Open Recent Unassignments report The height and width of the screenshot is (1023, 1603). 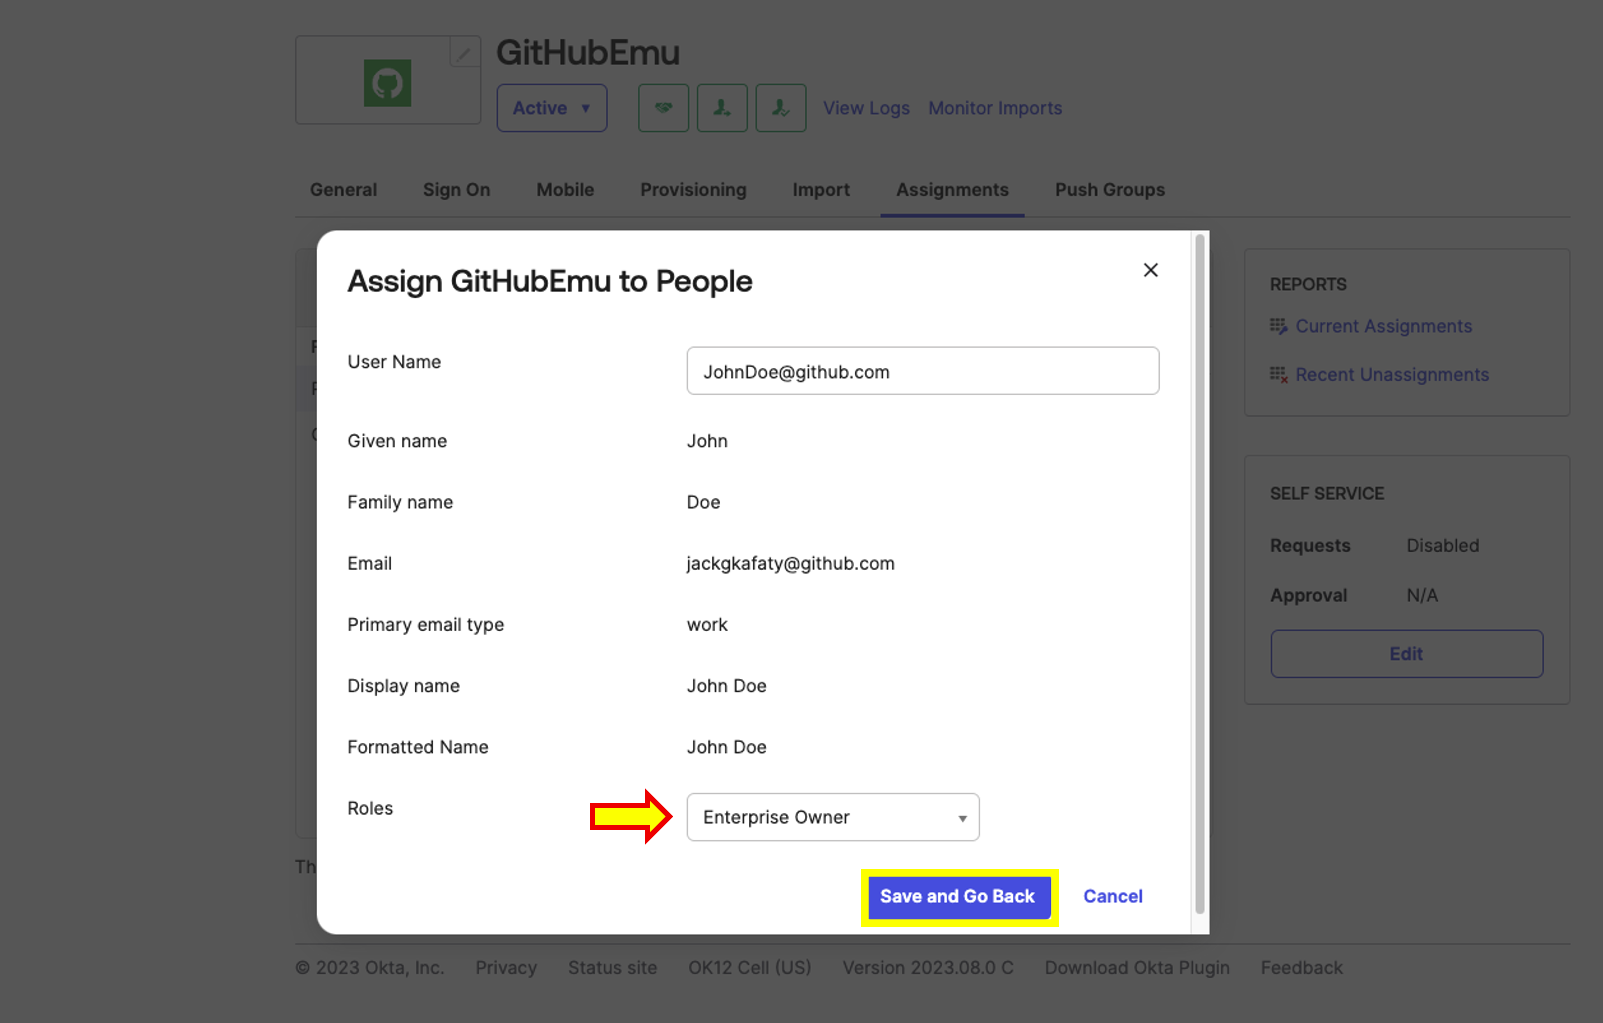coord(1392,375)
